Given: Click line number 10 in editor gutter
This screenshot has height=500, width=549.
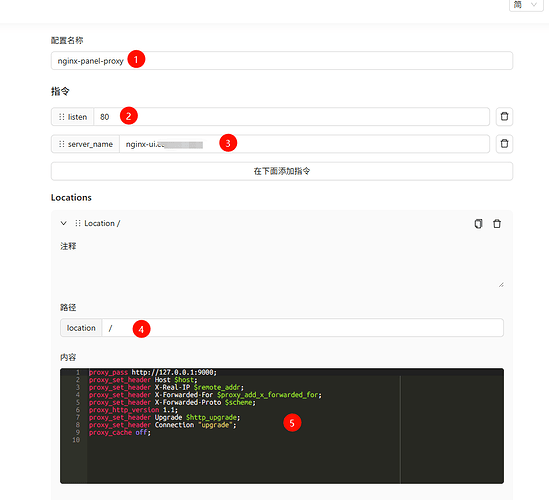Looking at the screenshot, I should coord(76,440).
